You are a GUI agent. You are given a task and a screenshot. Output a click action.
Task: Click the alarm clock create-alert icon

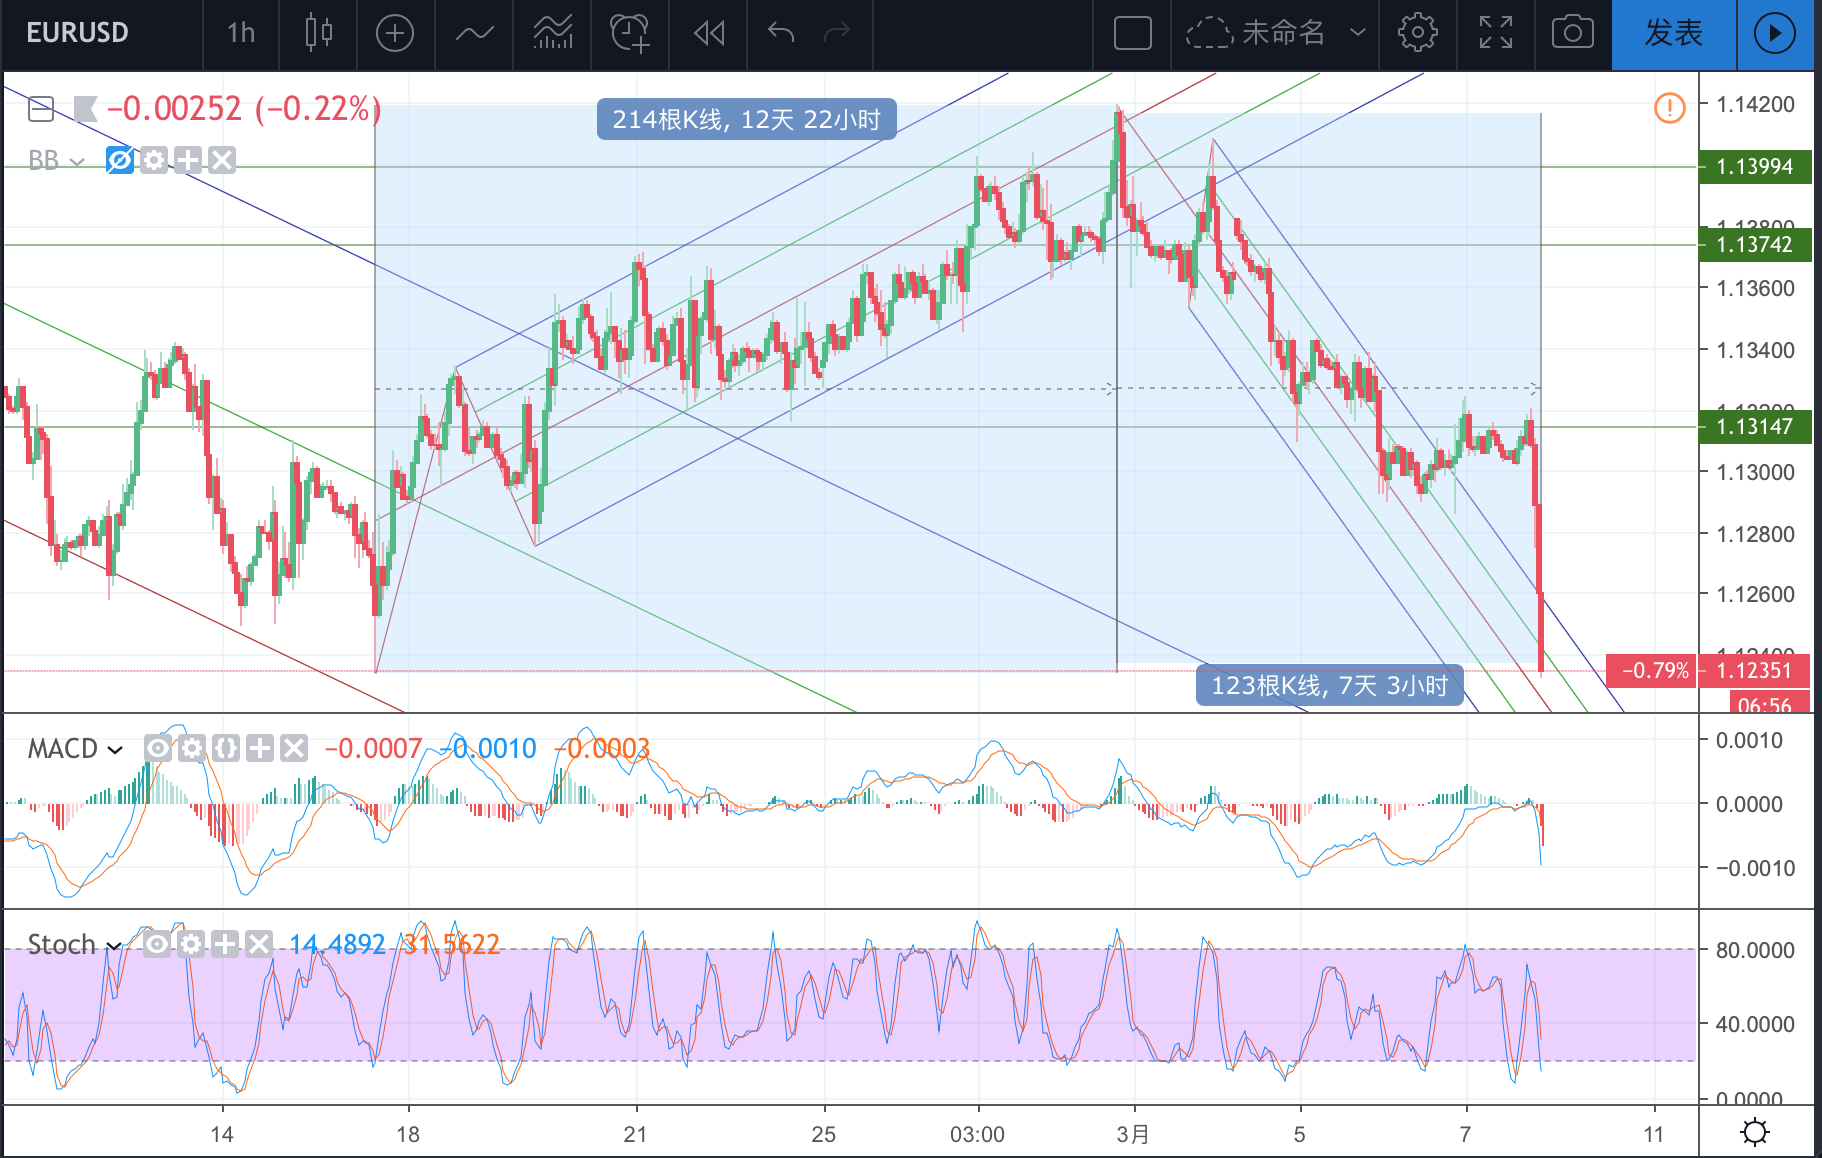[x=630, y=33]
